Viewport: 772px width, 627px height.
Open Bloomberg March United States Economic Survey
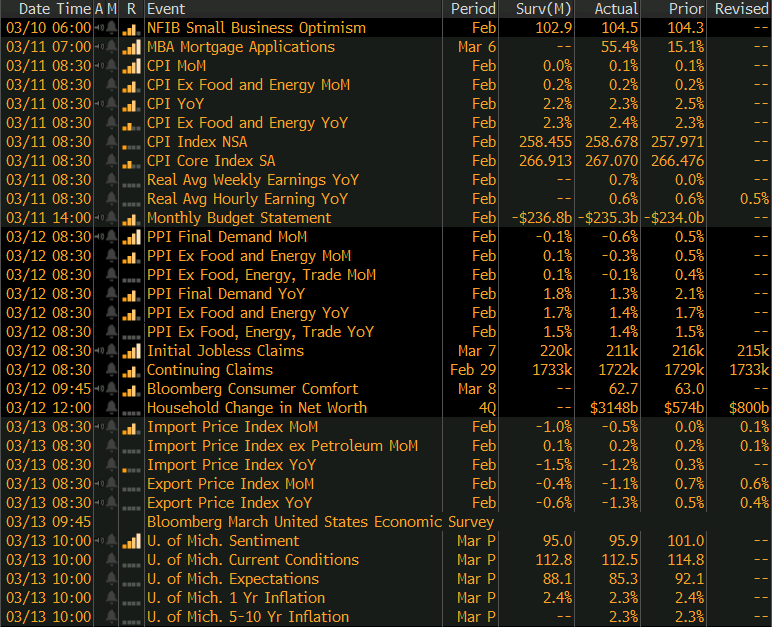point(320,522)
